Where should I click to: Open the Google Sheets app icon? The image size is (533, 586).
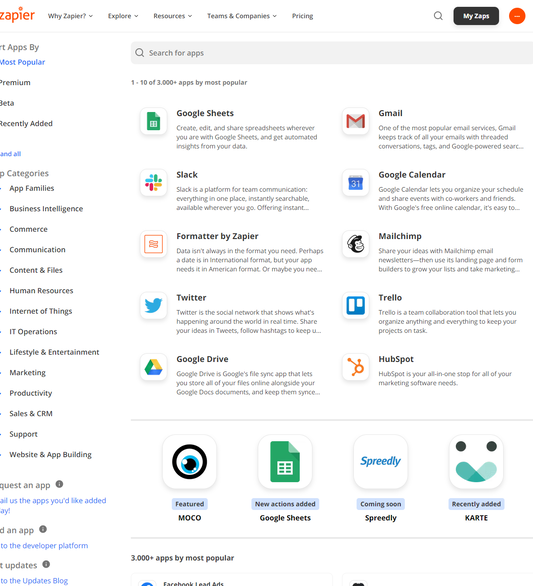click(153, 121)
